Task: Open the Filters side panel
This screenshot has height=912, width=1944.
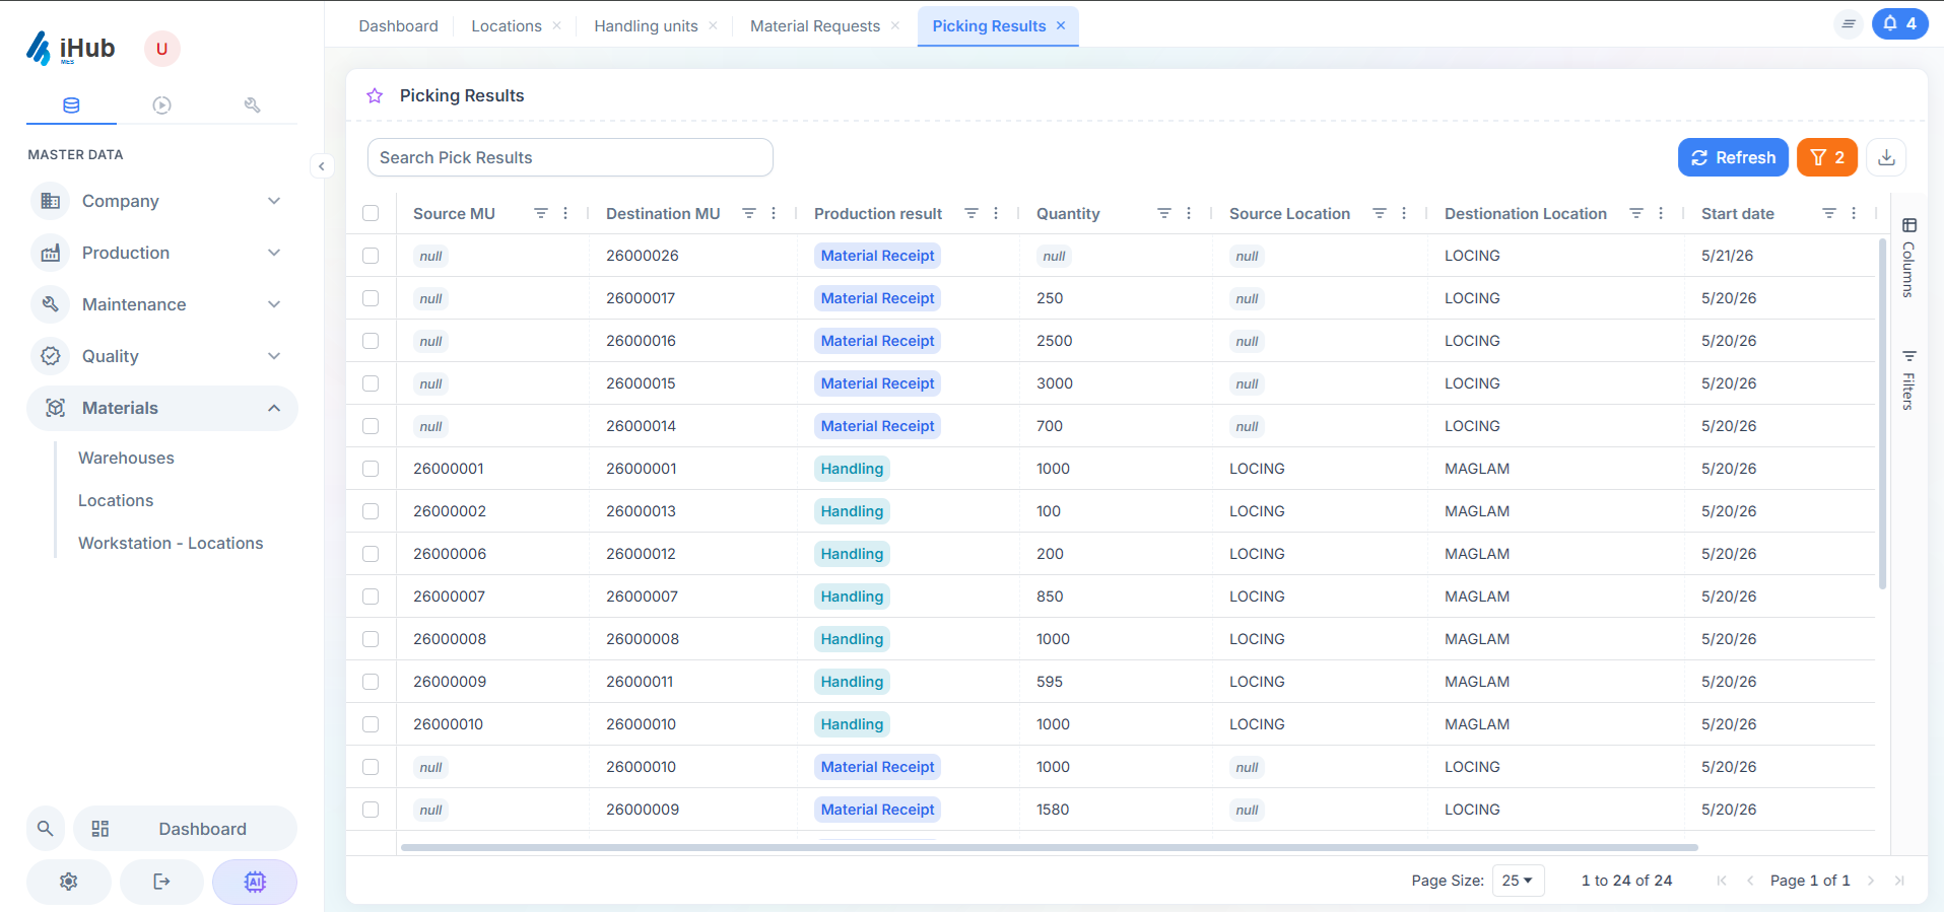Action: (1909, 380)
